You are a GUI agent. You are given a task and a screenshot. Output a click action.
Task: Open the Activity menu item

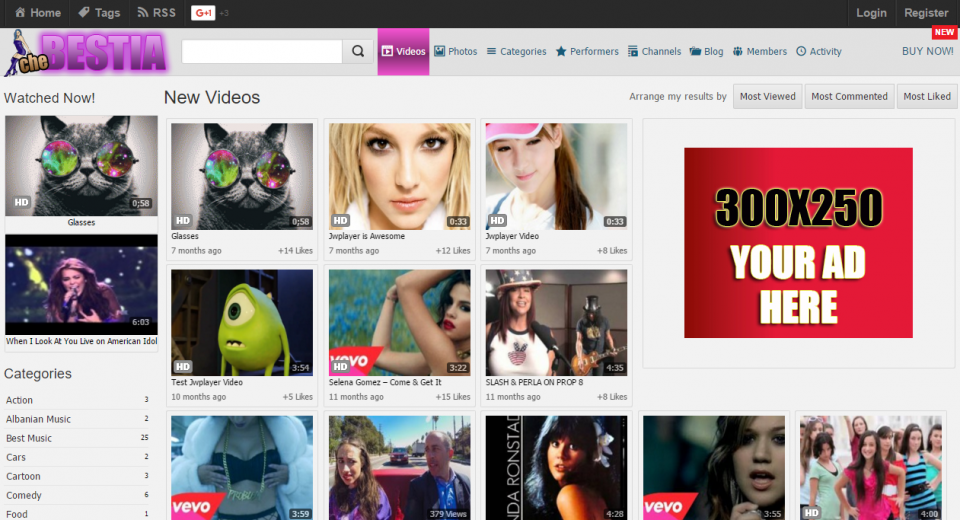point(819,51)
